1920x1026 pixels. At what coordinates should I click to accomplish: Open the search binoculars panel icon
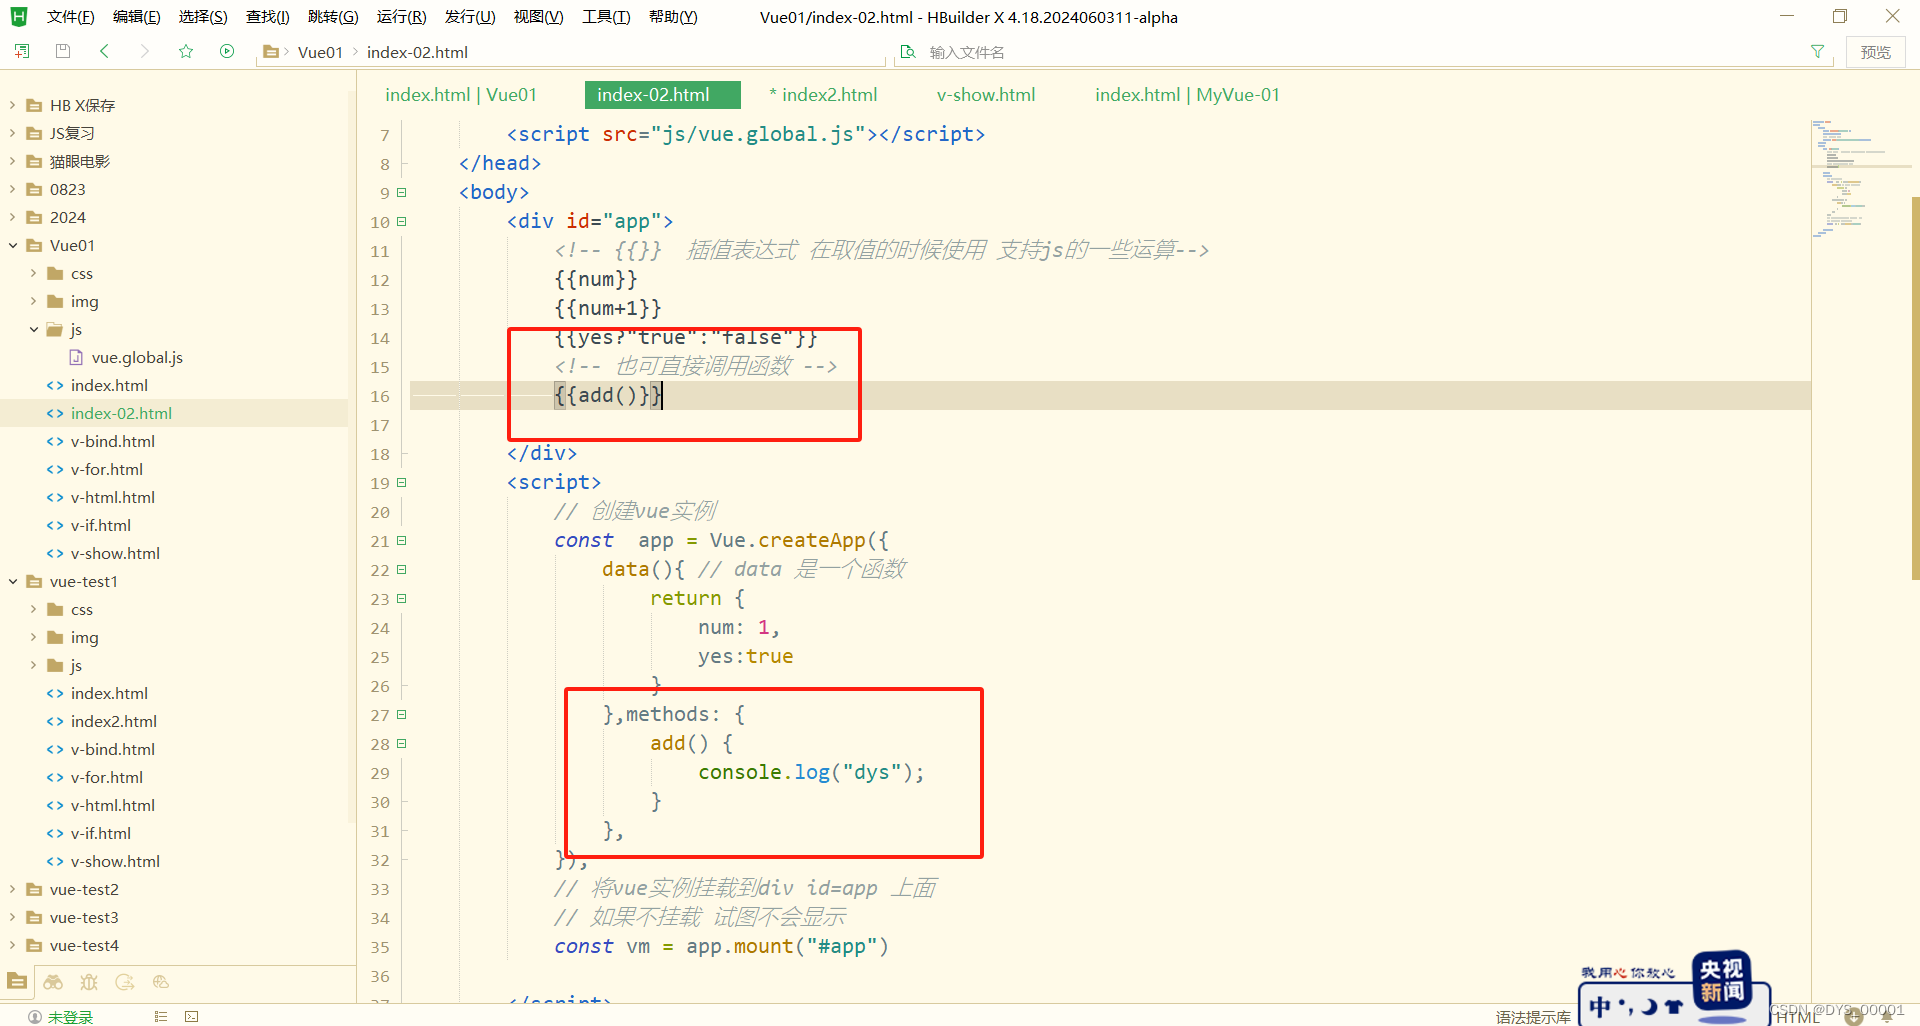[x=53, y=982]
